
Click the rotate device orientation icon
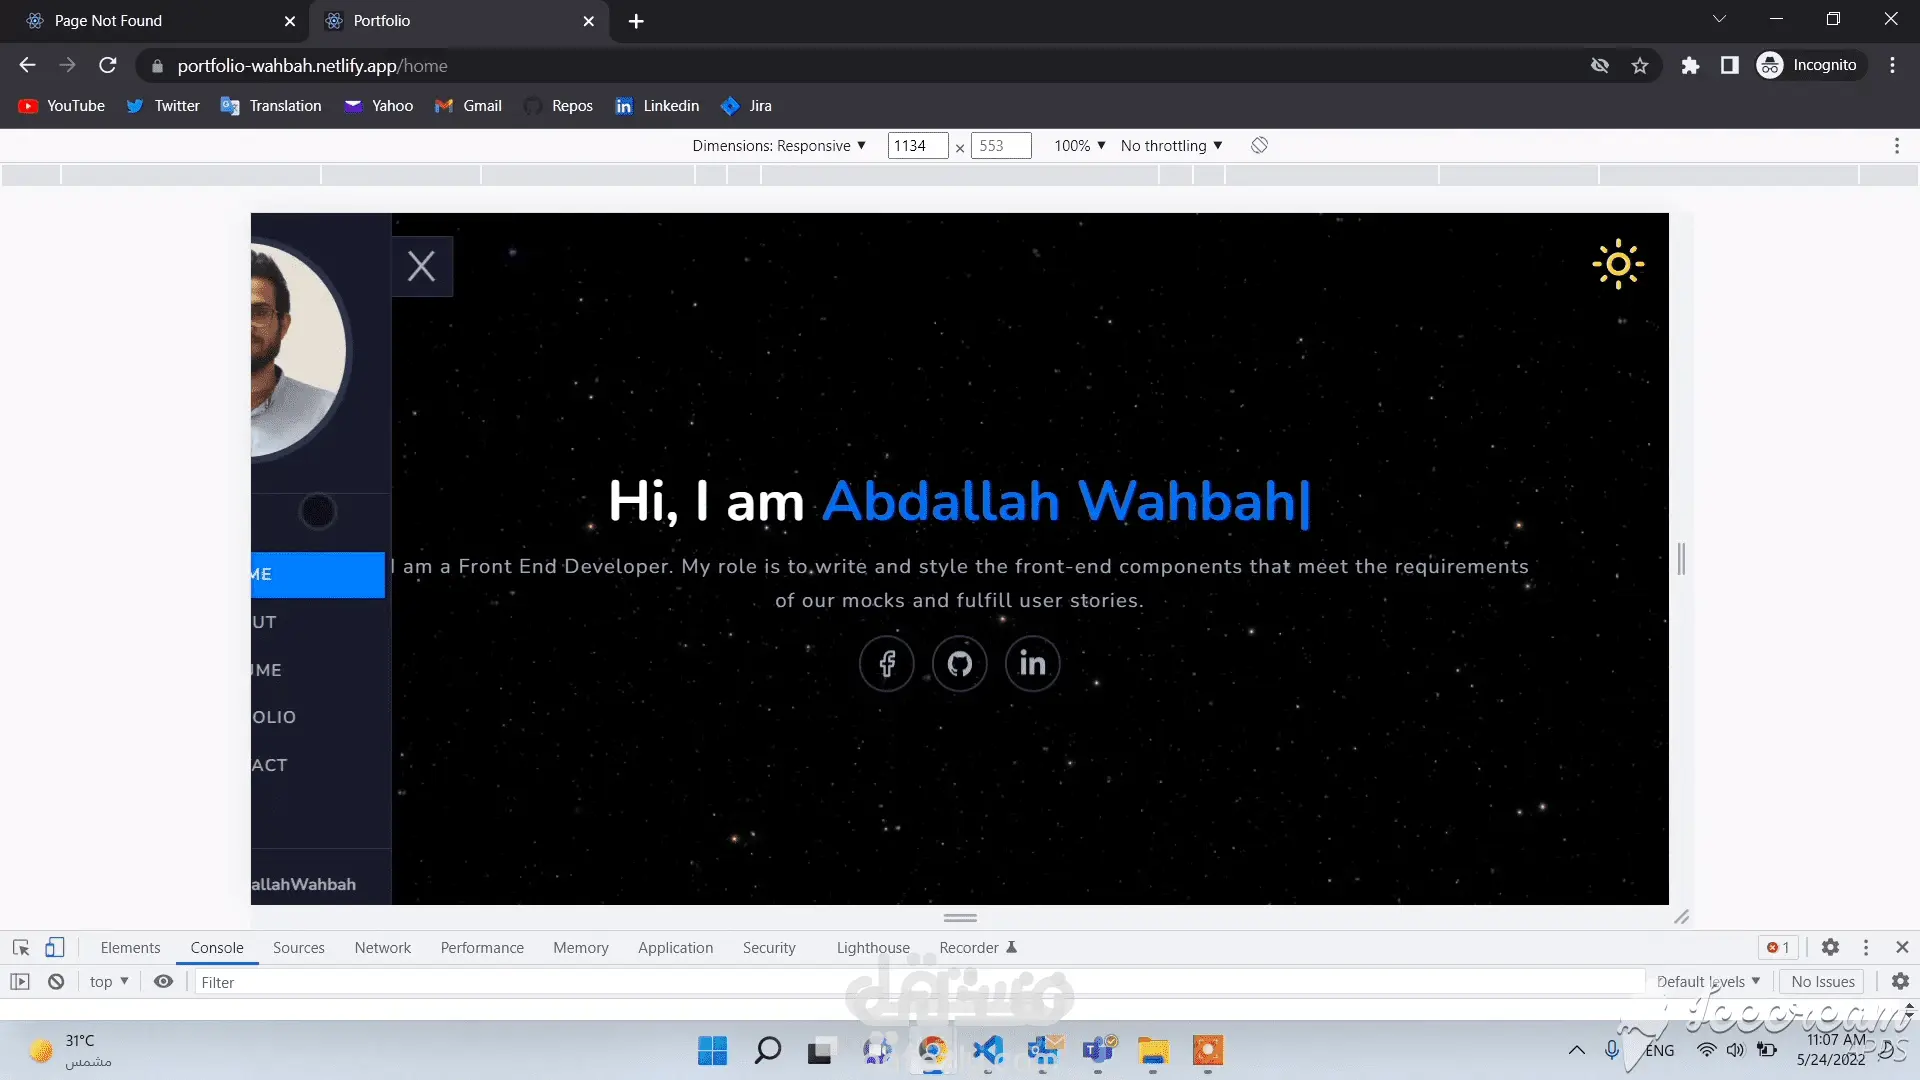click(1259, 146)
